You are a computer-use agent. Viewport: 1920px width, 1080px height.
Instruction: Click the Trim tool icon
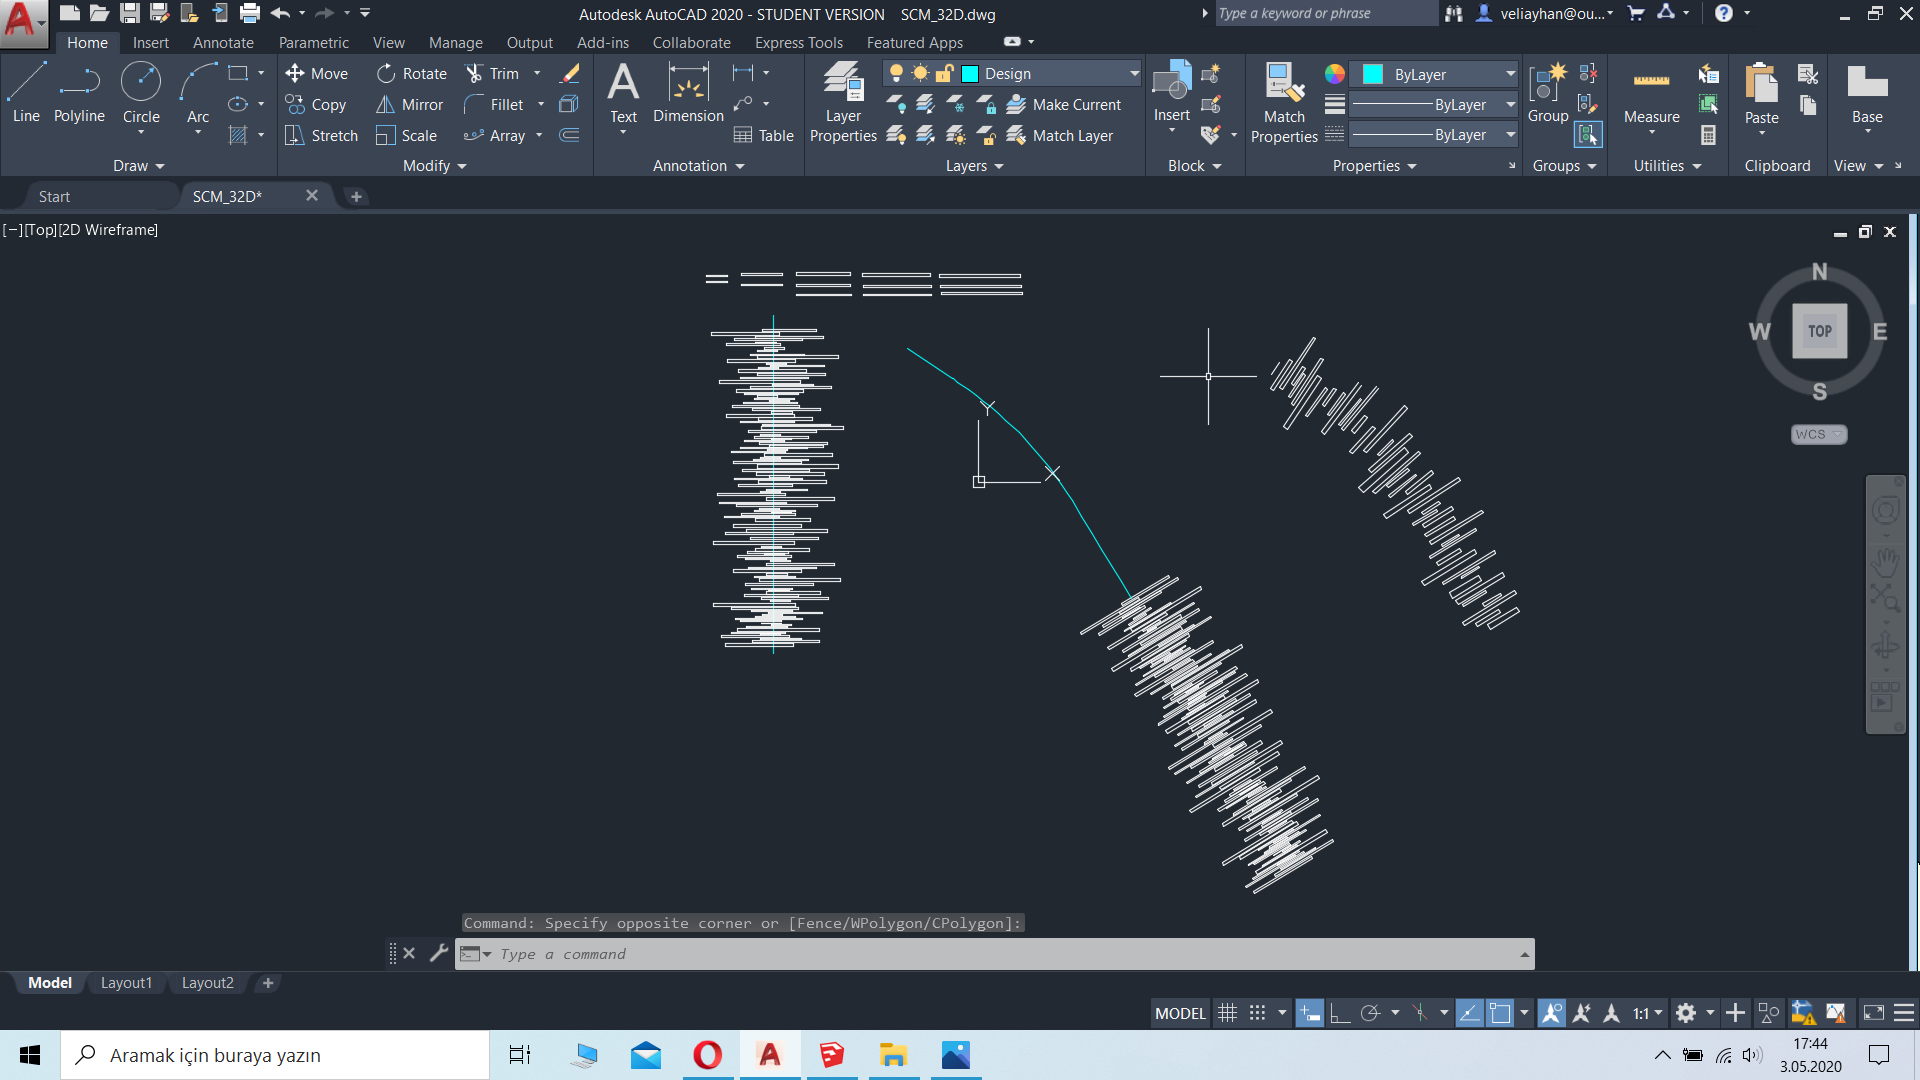point(475,73)
